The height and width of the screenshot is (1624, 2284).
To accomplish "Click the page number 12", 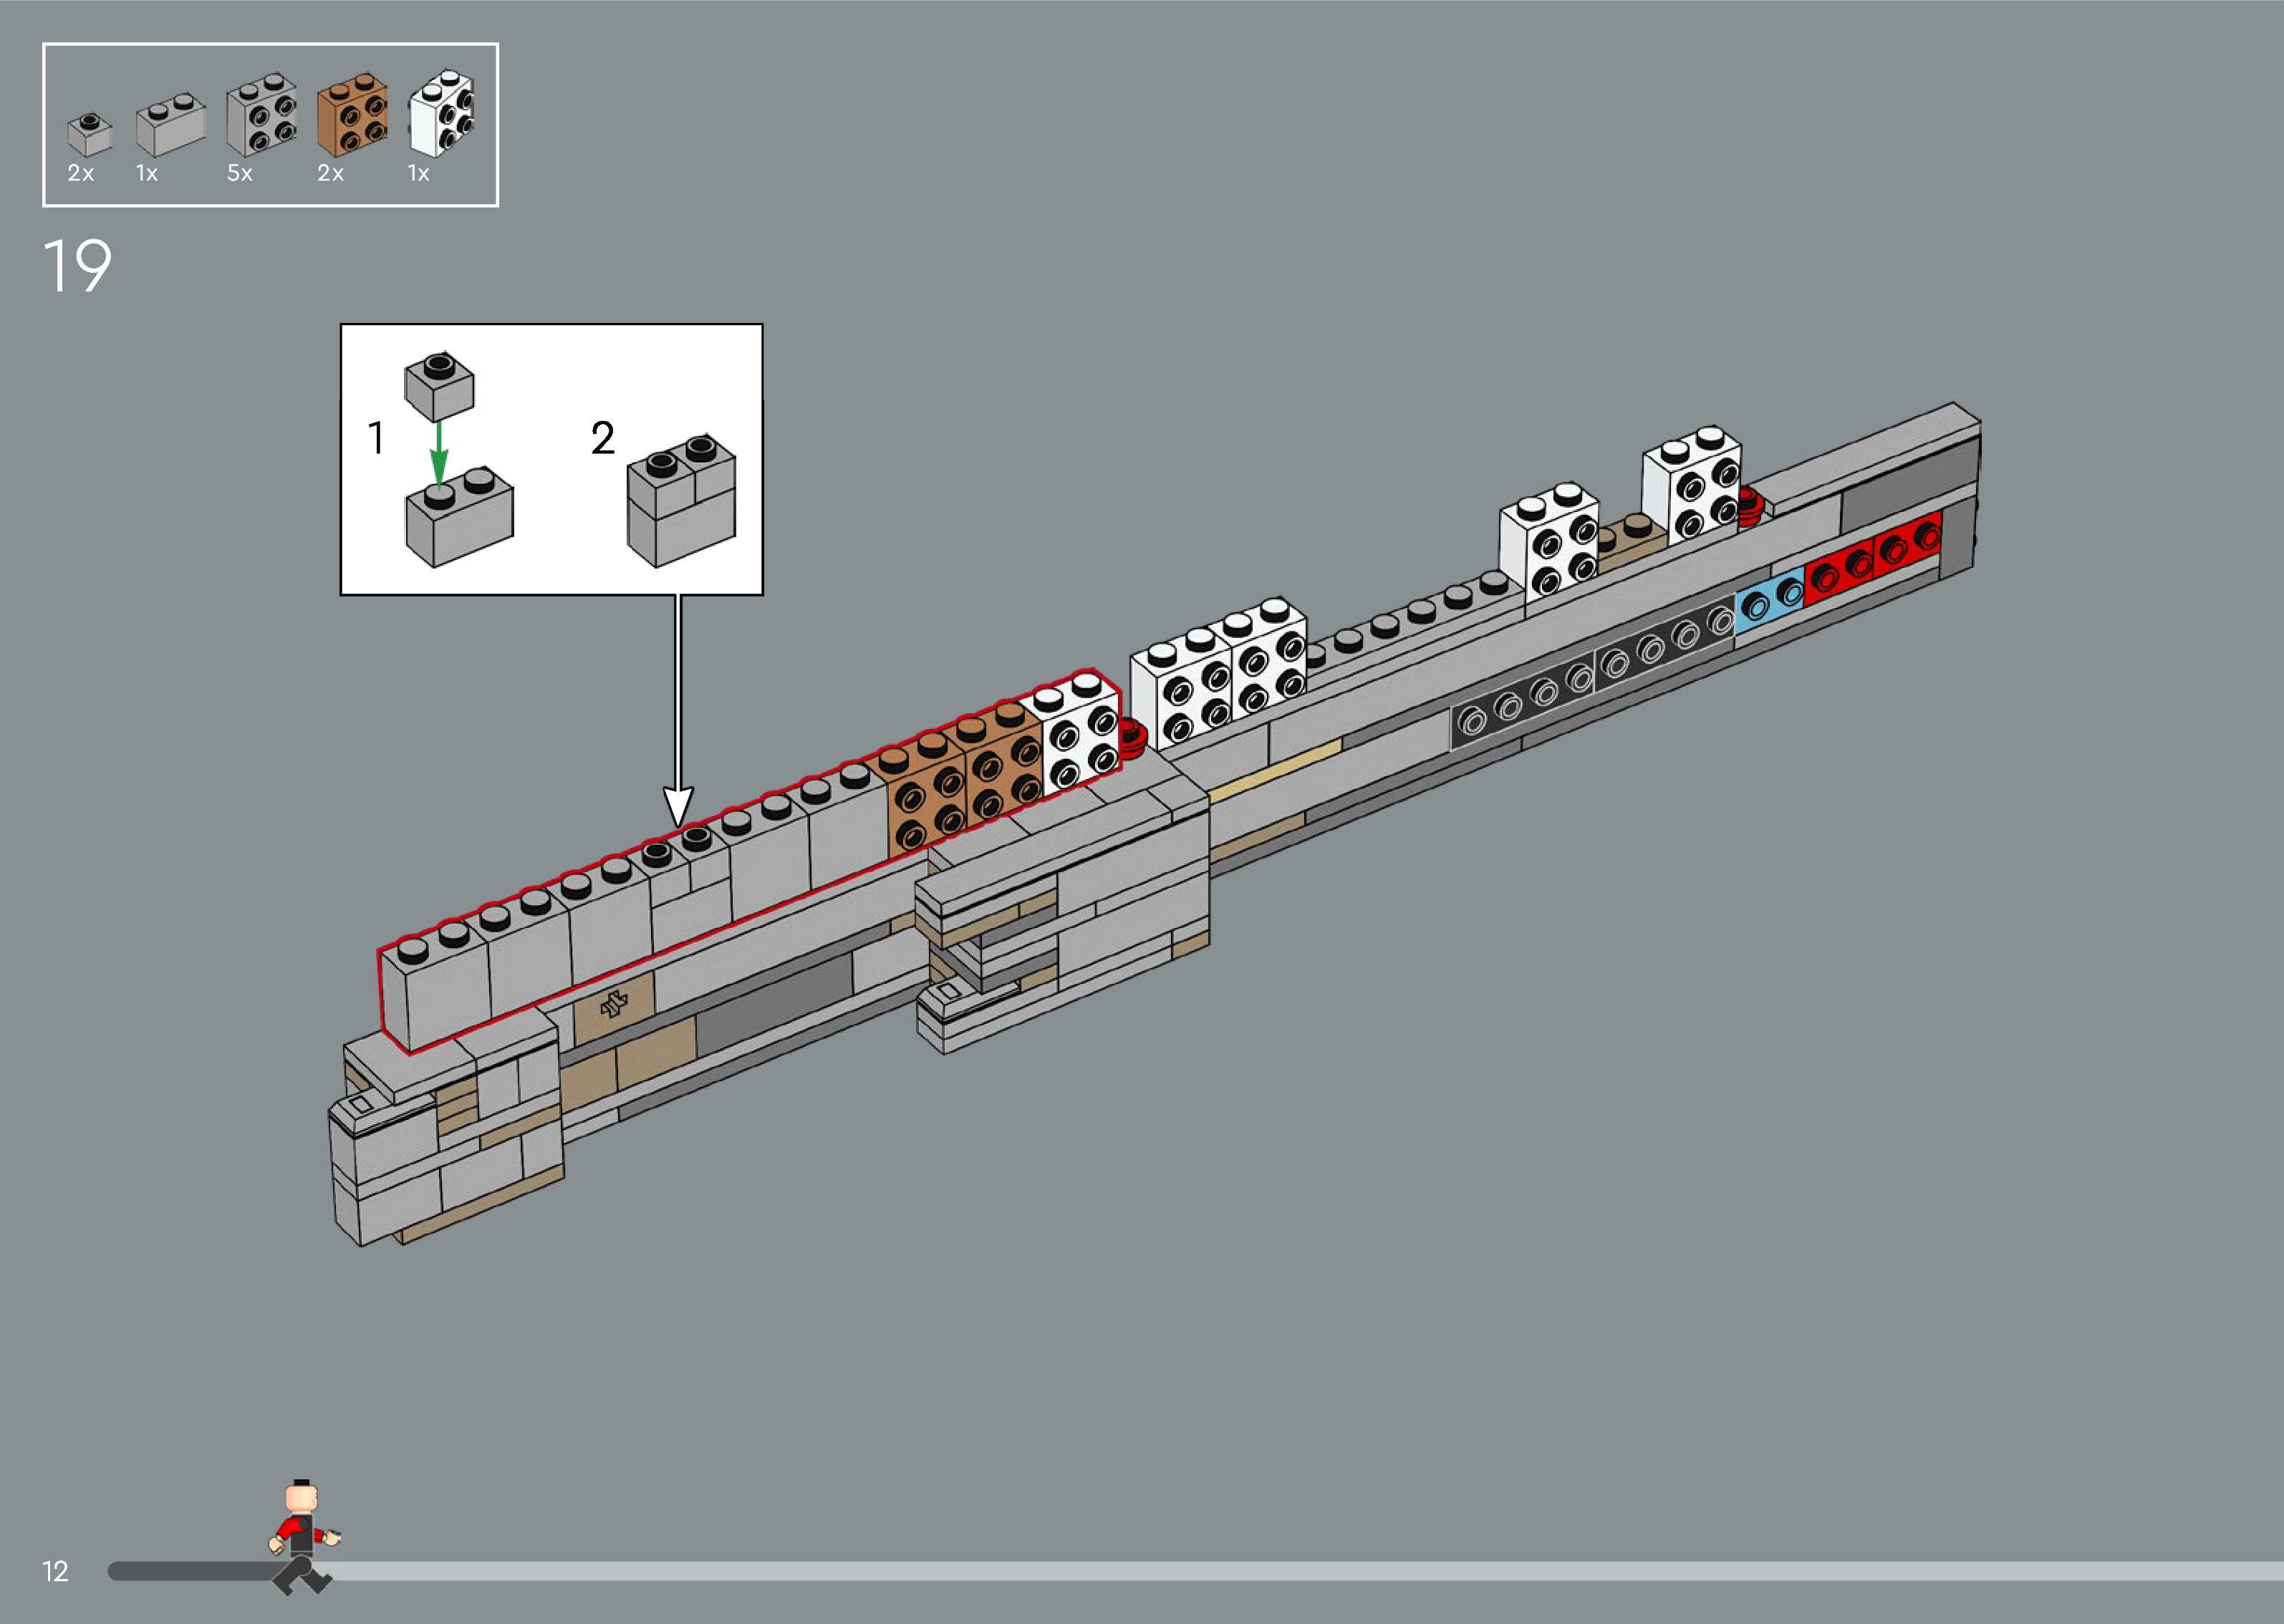I will (55, 1571).
